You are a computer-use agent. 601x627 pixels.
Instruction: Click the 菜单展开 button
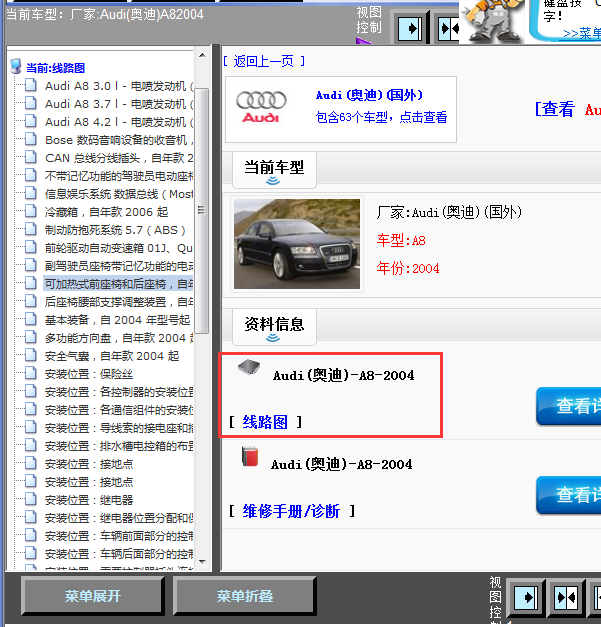coord(93,596)
